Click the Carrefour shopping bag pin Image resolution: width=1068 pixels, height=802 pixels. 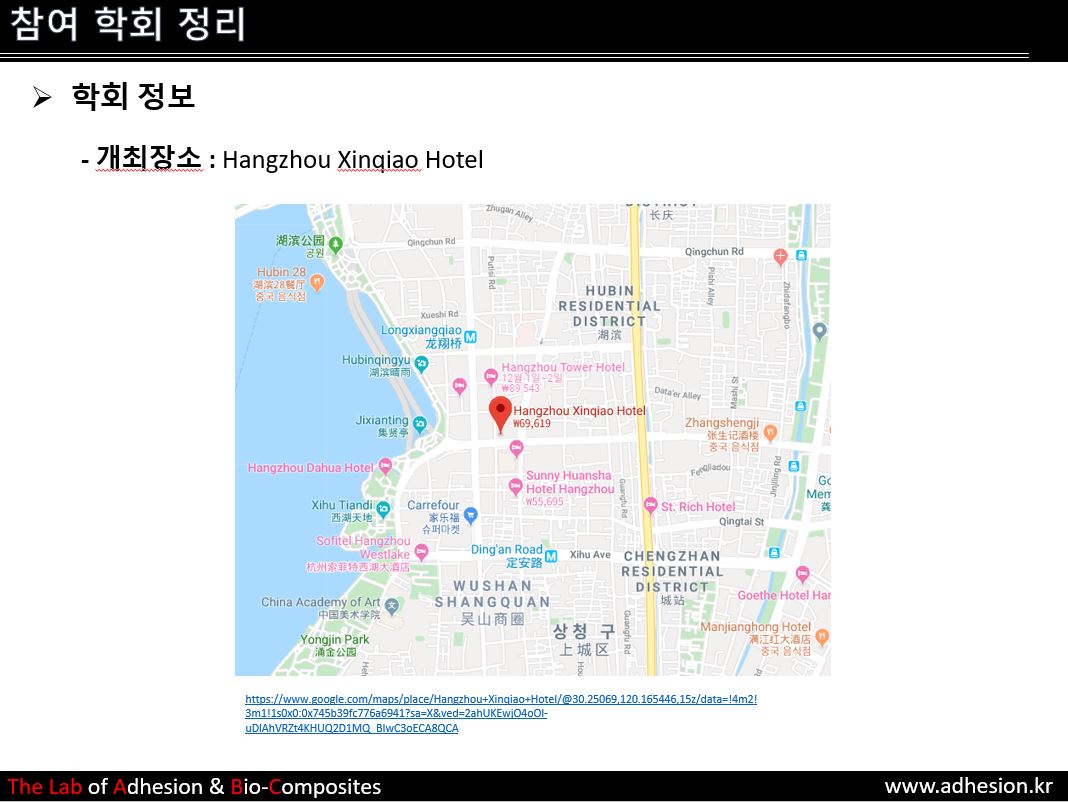pyautogui.click(x=470, y=516)
